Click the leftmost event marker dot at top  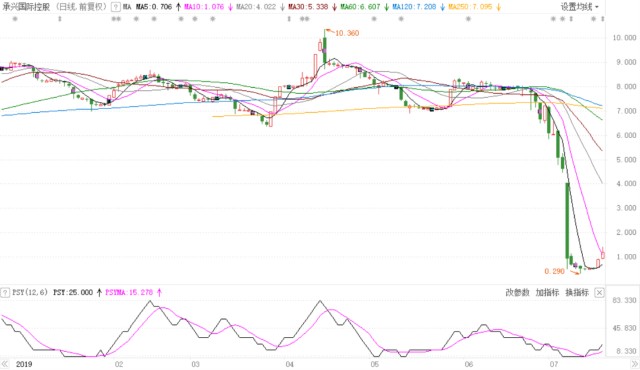click(15, 19)
